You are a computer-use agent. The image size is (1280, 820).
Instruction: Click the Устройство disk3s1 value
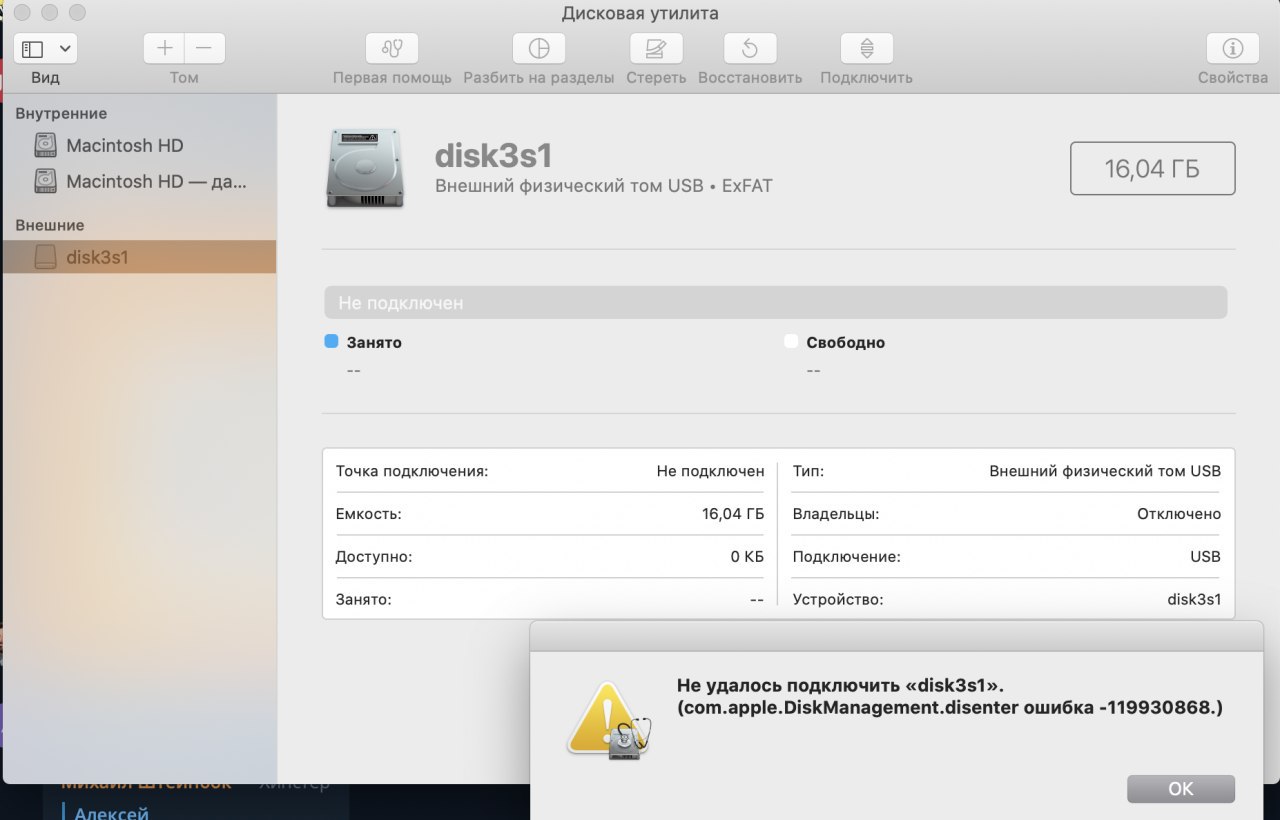coord(1194,600)
